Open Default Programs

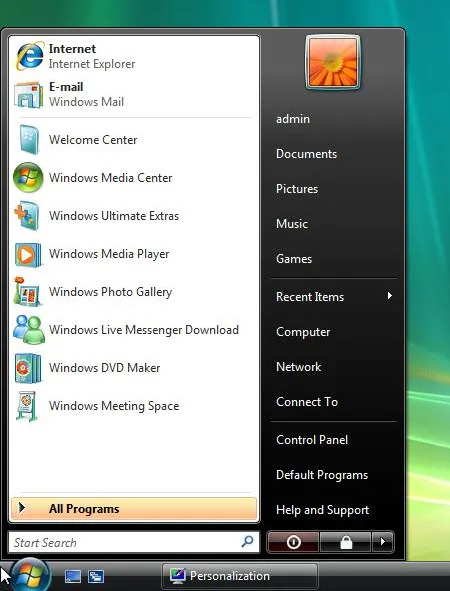pos(322,475)
